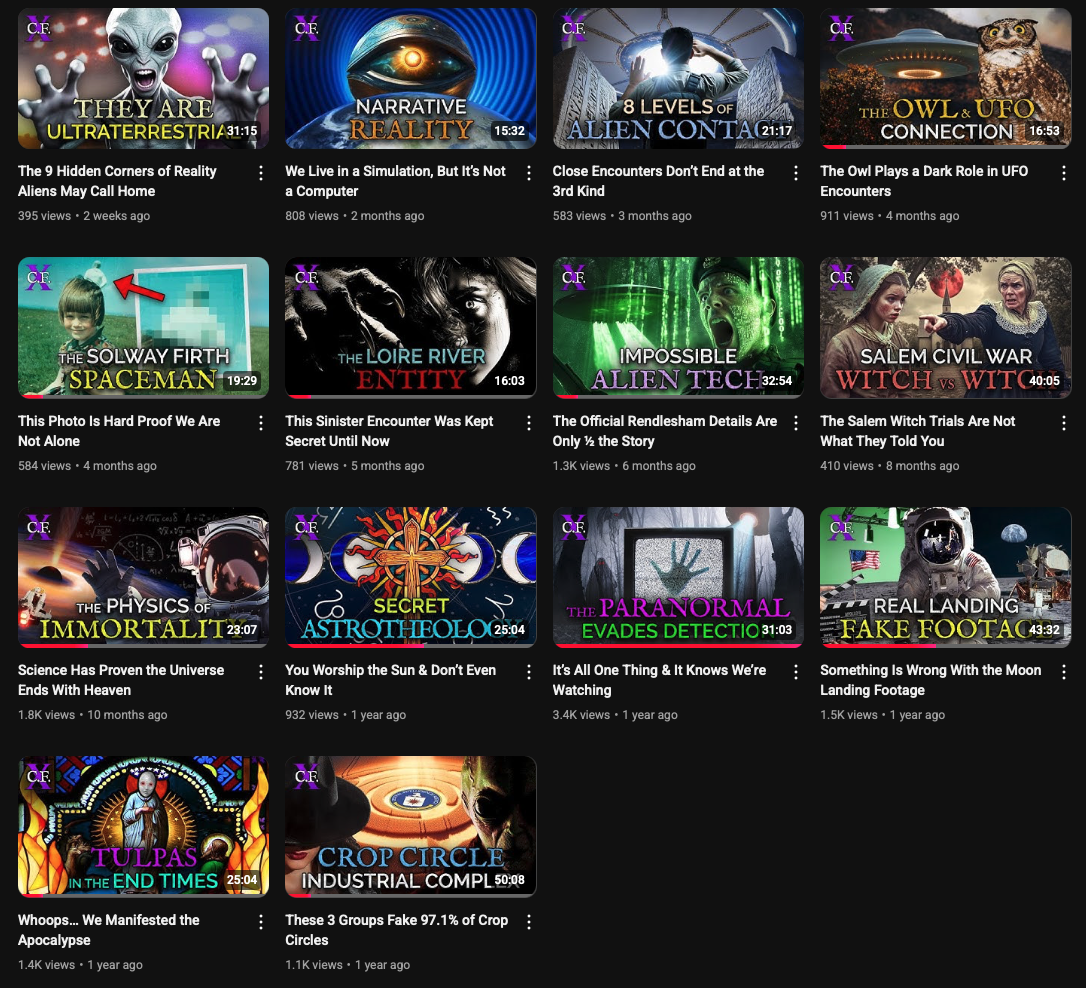
Task: Open options menu for Solway Firth photo video
Action: click(260, 423)
